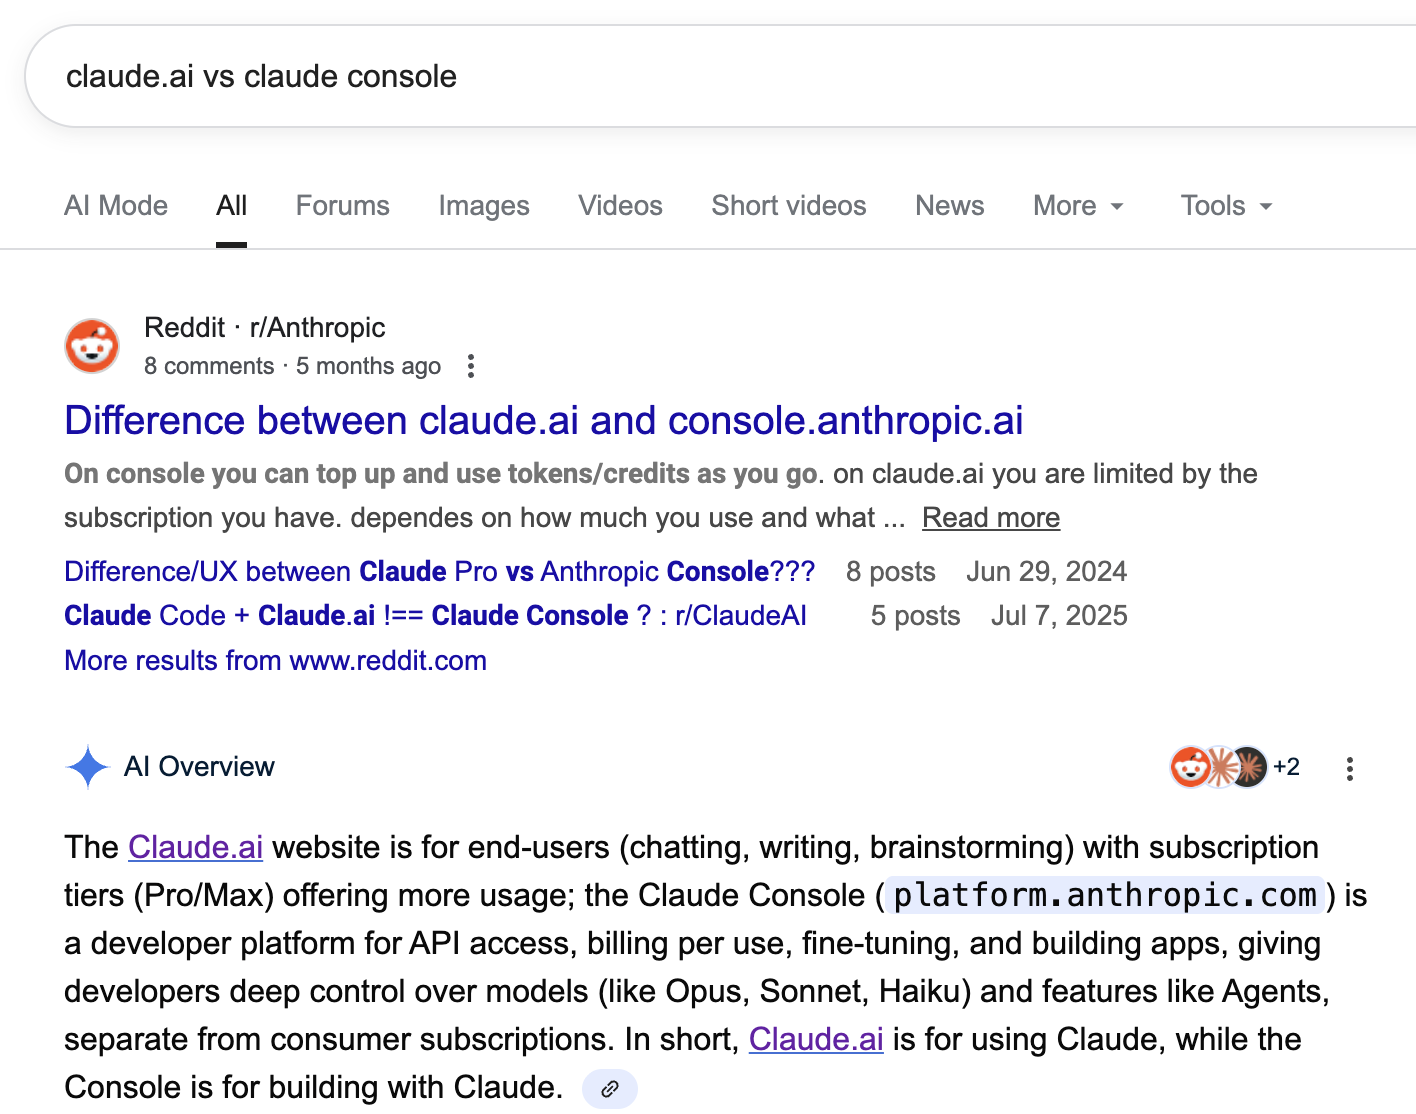Open 'Claude Code + Claude.ai' r/ClaudeAI sublink
Screen dimensions: 1416x1114
435,616
